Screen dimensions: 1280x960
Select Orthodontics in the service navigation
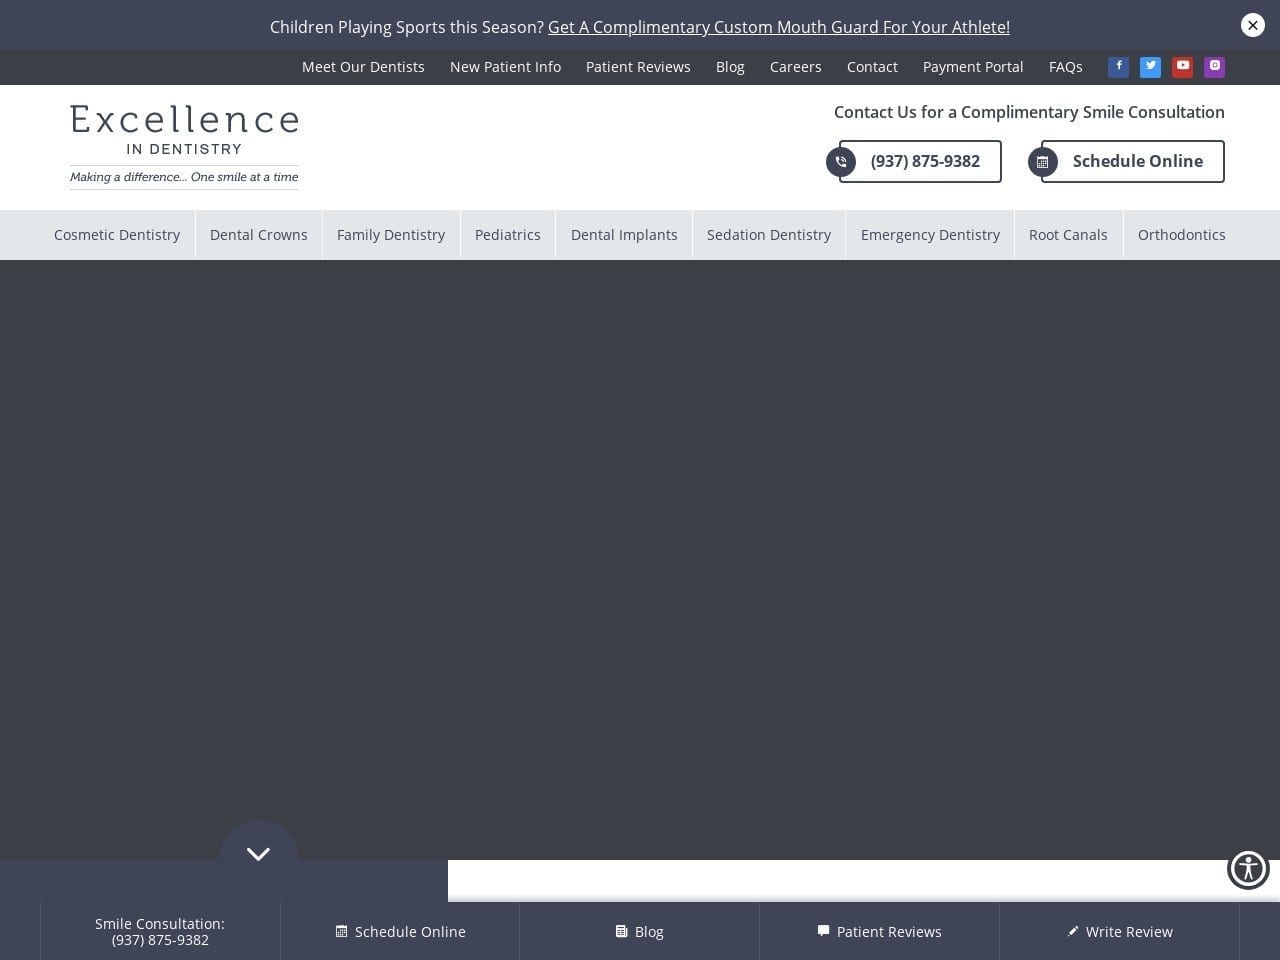[1181, 235]
